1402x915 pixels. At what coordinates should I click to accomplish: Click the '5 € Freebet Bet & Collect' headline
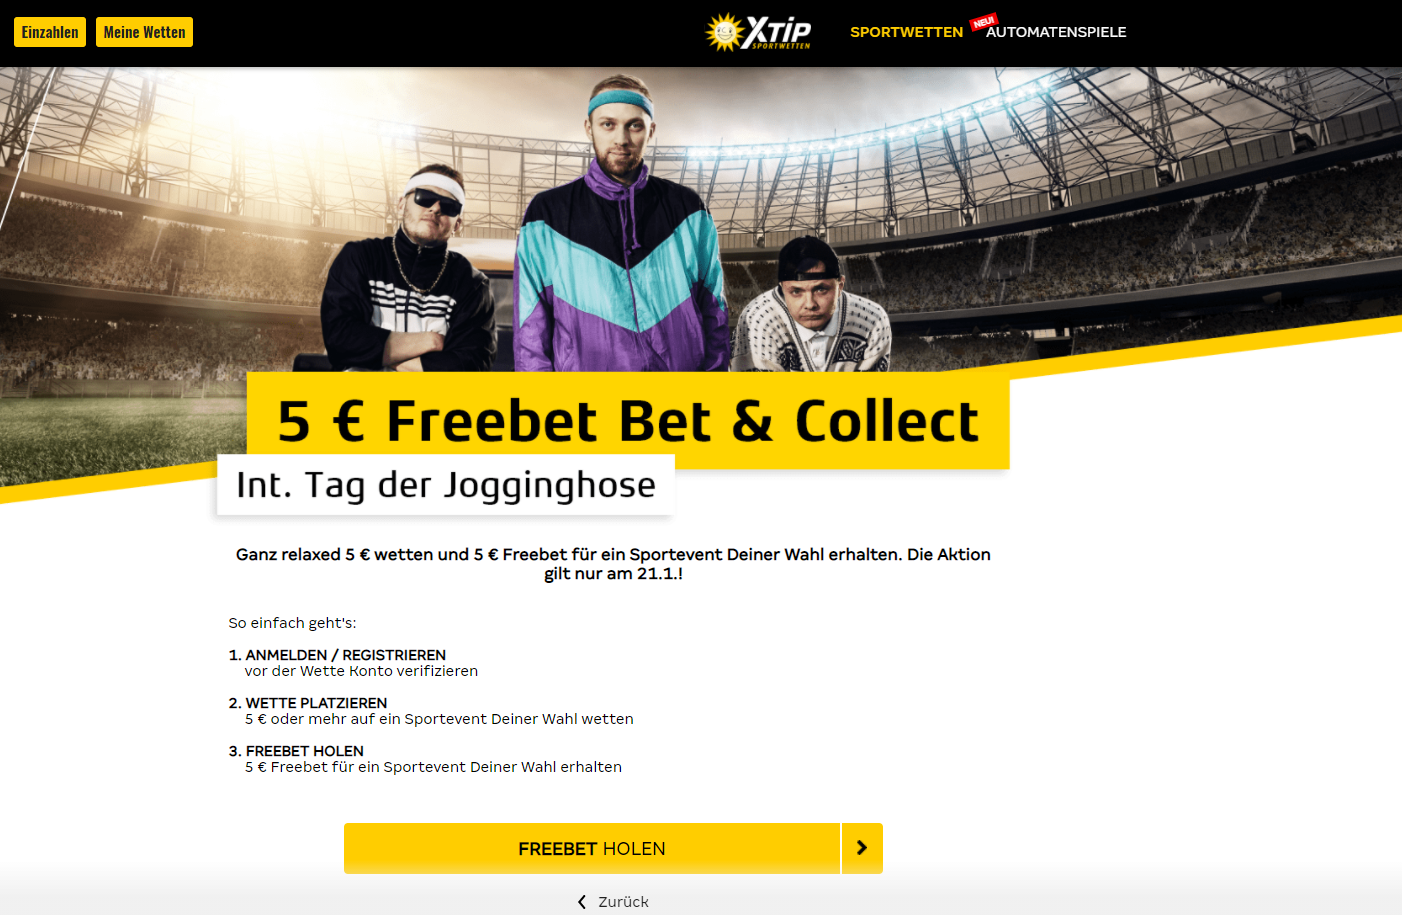click(628, 421)
